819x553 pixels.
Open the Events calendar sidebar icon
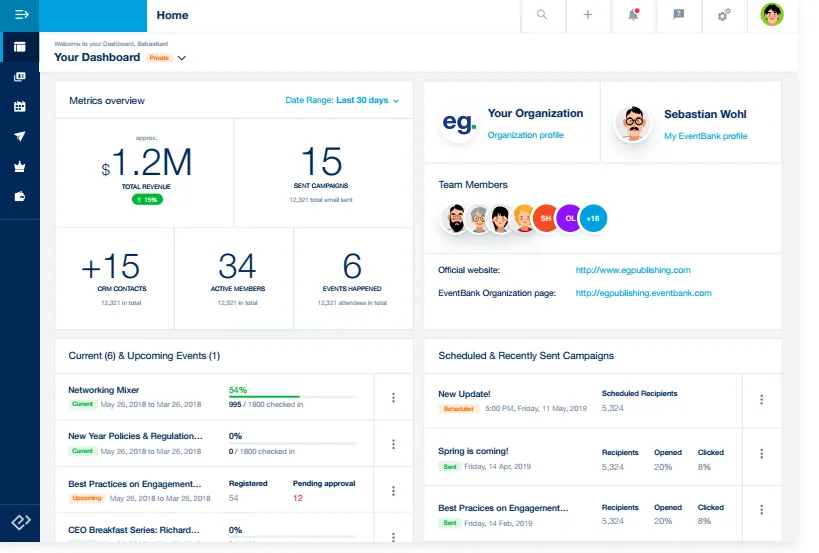pyautogui.click(x=20, y=106)
